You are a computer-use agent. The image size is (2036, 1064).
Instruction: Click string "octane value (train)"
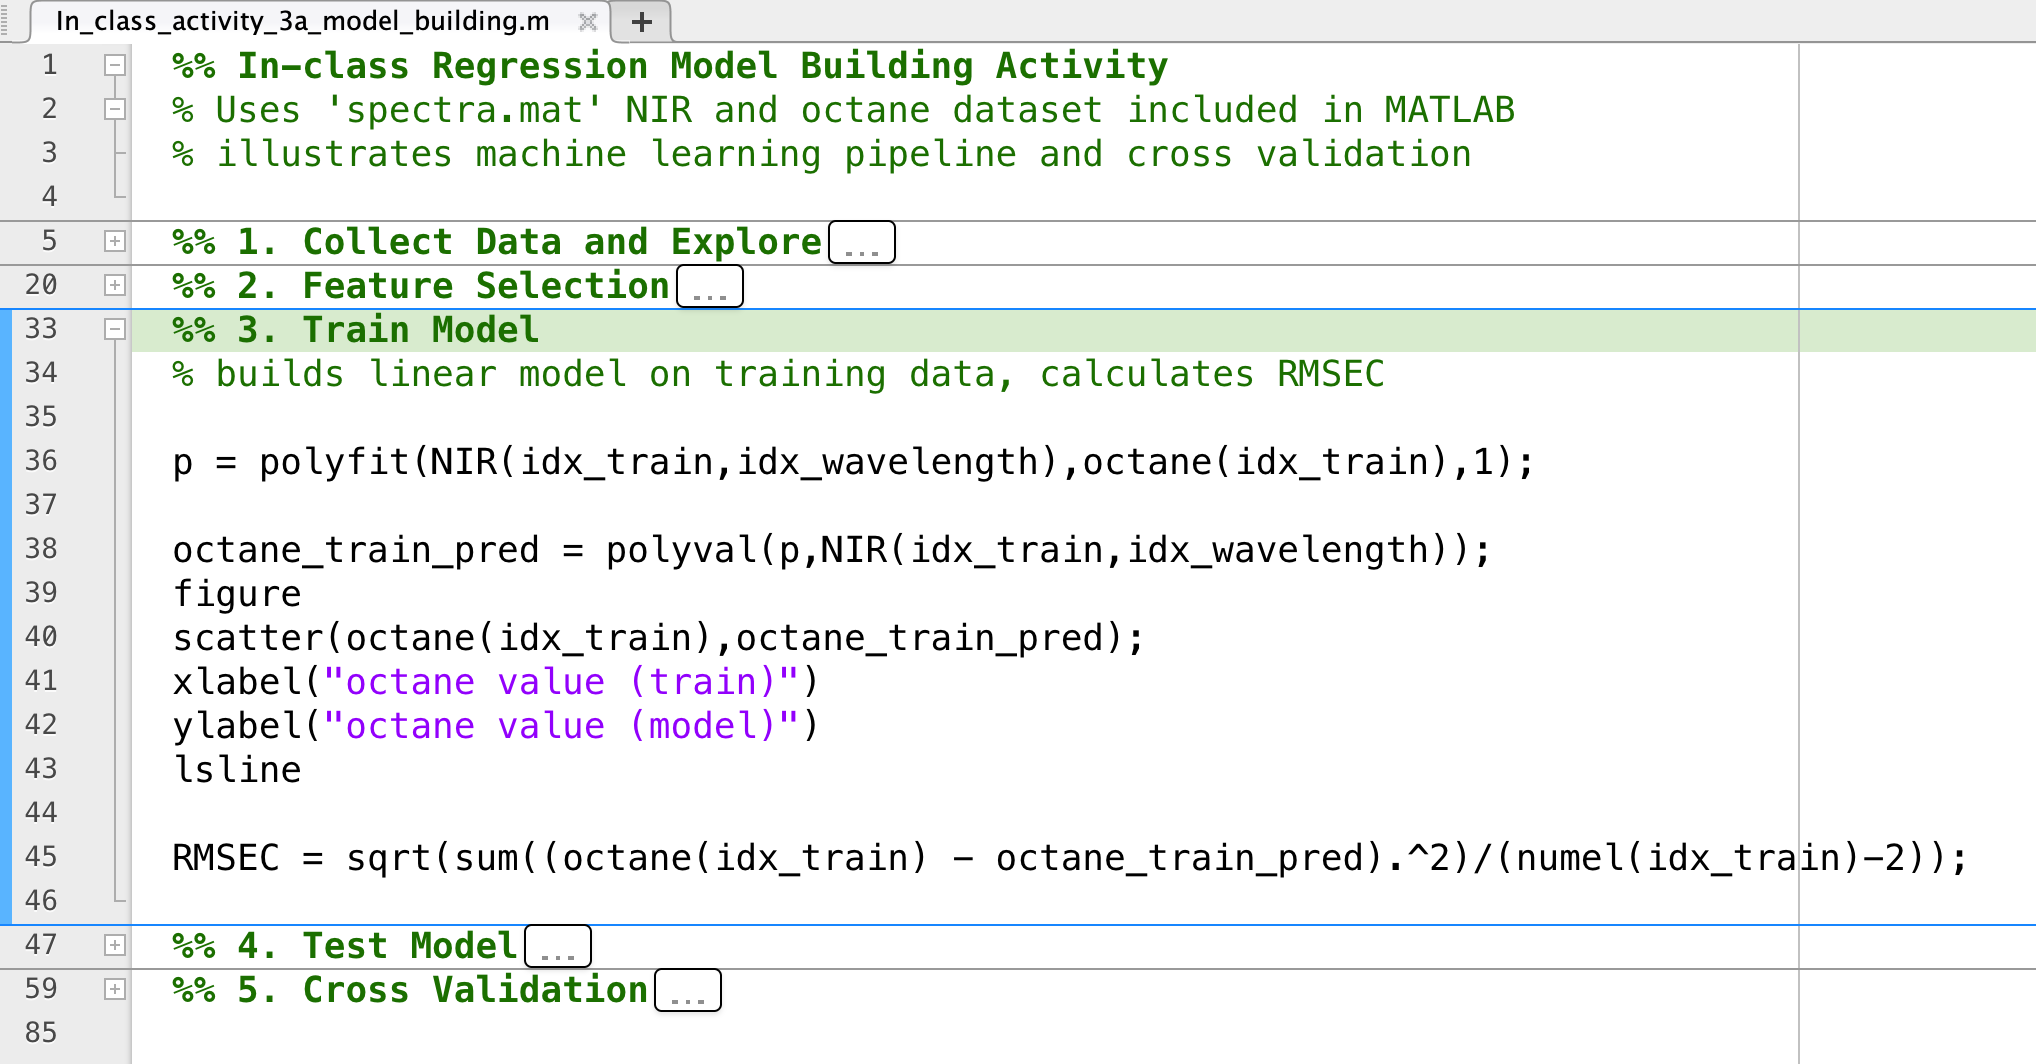pyautogui.click(x=561, y=682)
